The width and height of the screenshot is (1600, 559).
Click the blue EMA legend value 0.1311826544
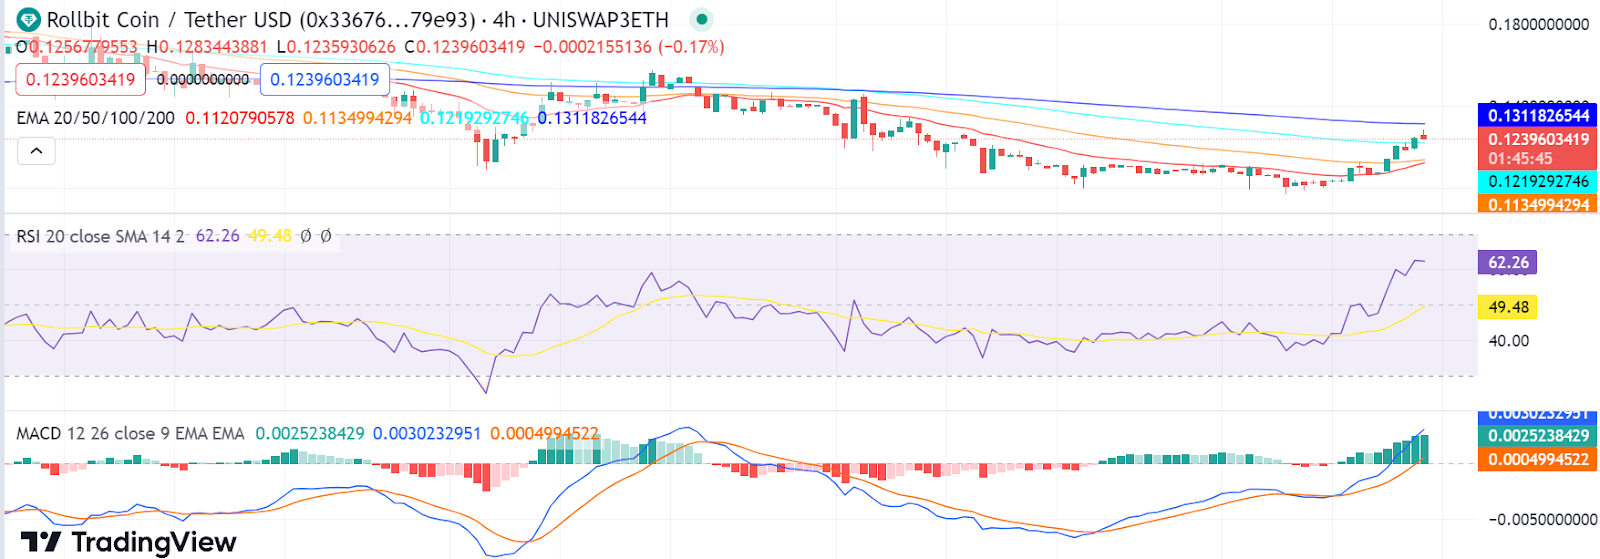tap(592, 118)
